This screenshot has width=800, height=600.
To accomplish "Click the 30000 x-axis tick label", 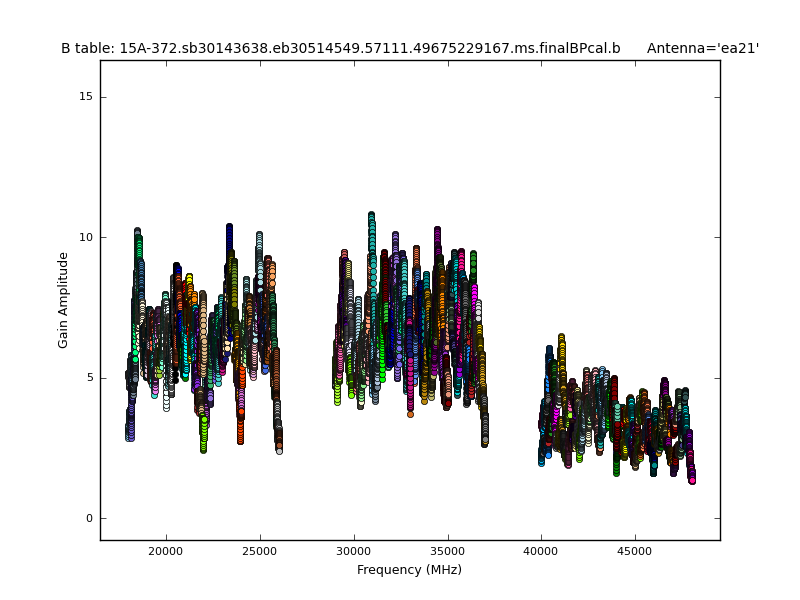I will click(x=354, y=550).
